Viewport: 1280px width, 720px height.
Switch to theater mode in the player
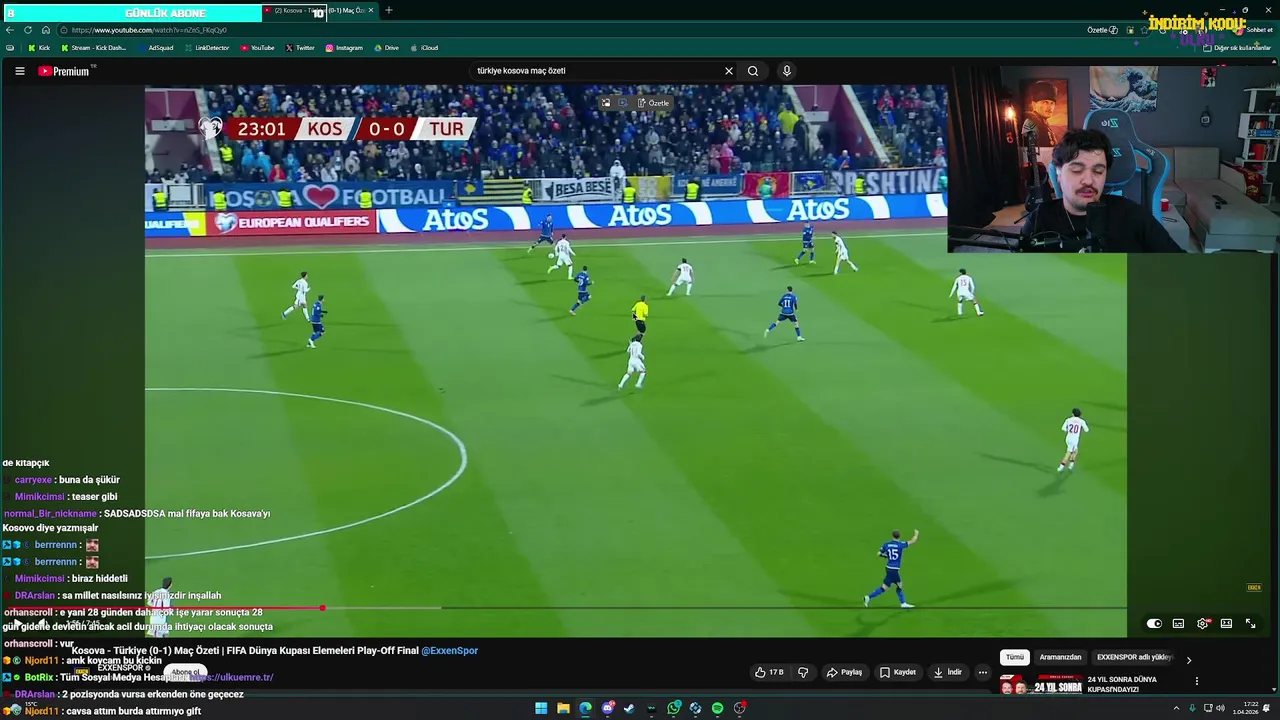1226,624
